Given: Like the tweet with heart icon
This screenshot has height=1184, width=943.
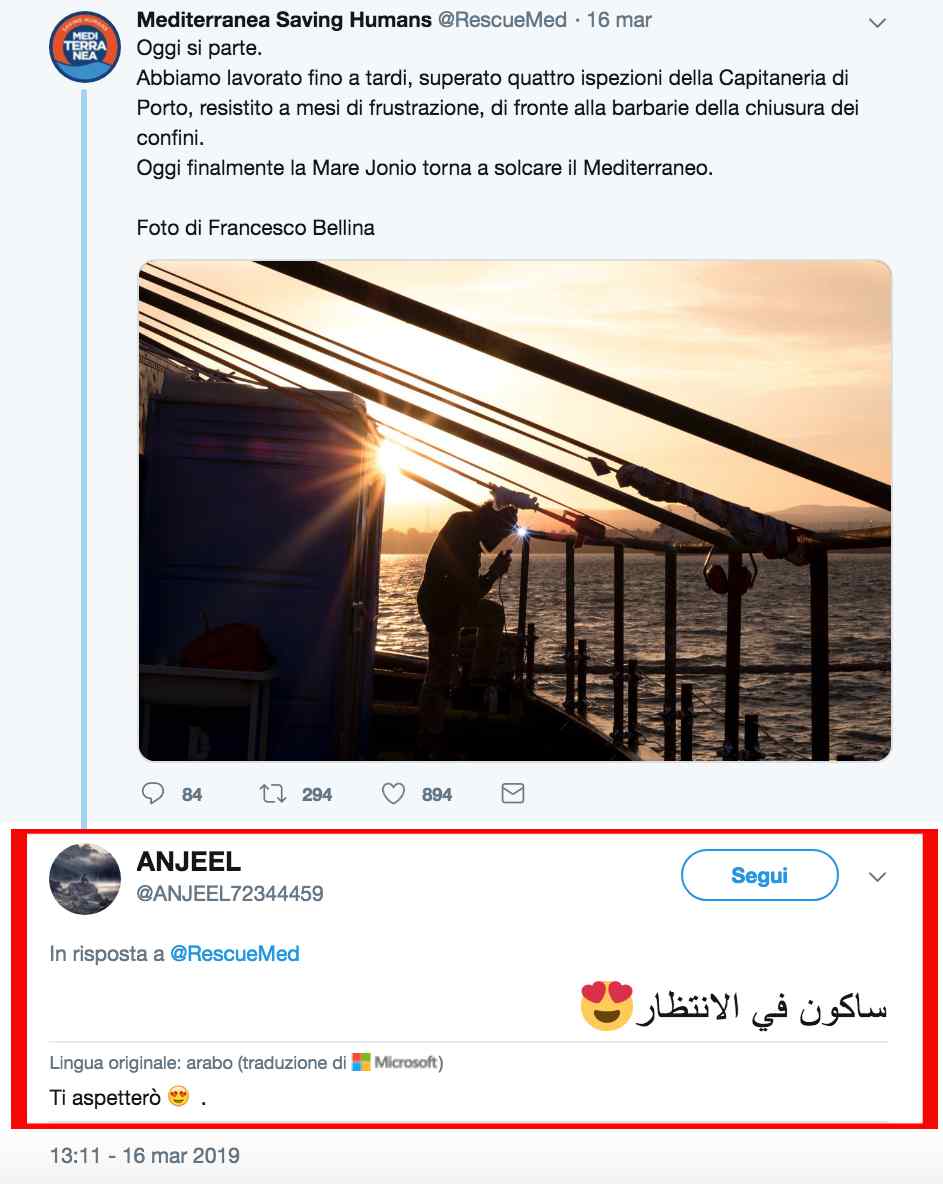Looking at the screenshot, I should pyautogui.click(x=394, y=794).
